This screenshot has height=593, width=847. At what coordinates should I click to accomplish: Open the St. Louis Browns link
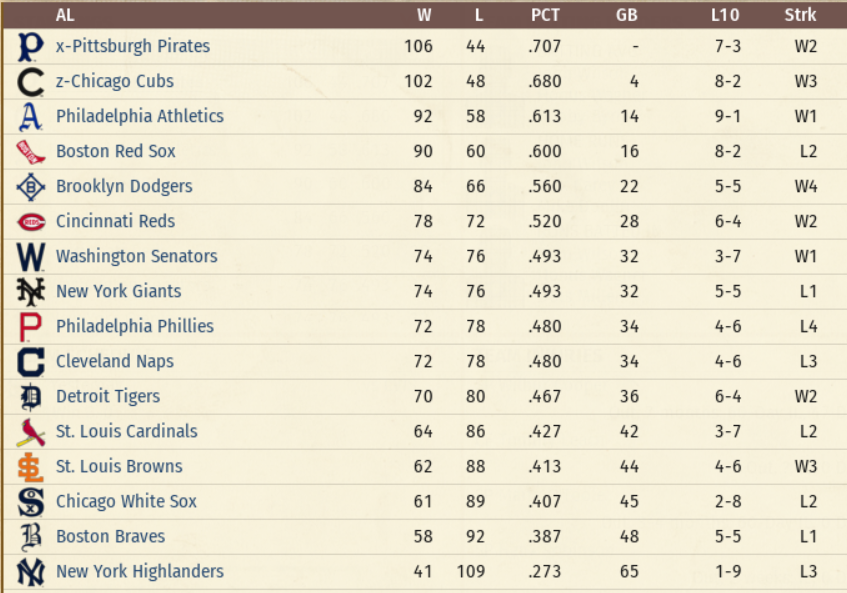(119, 466)
